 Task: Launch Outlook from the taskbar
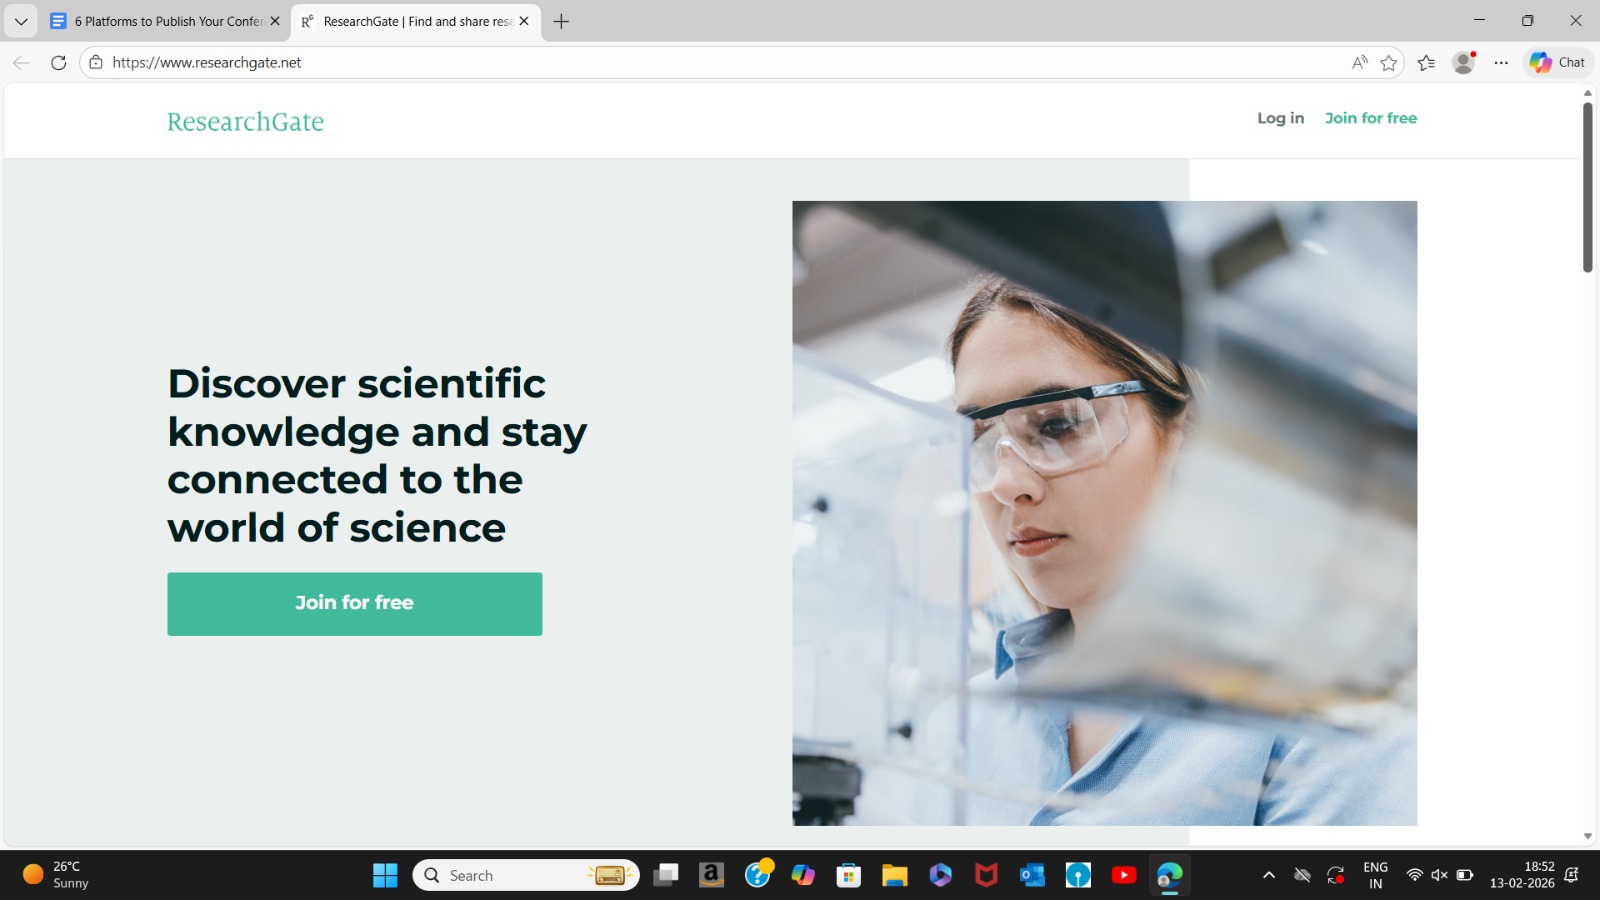(x=1031, y=875)
